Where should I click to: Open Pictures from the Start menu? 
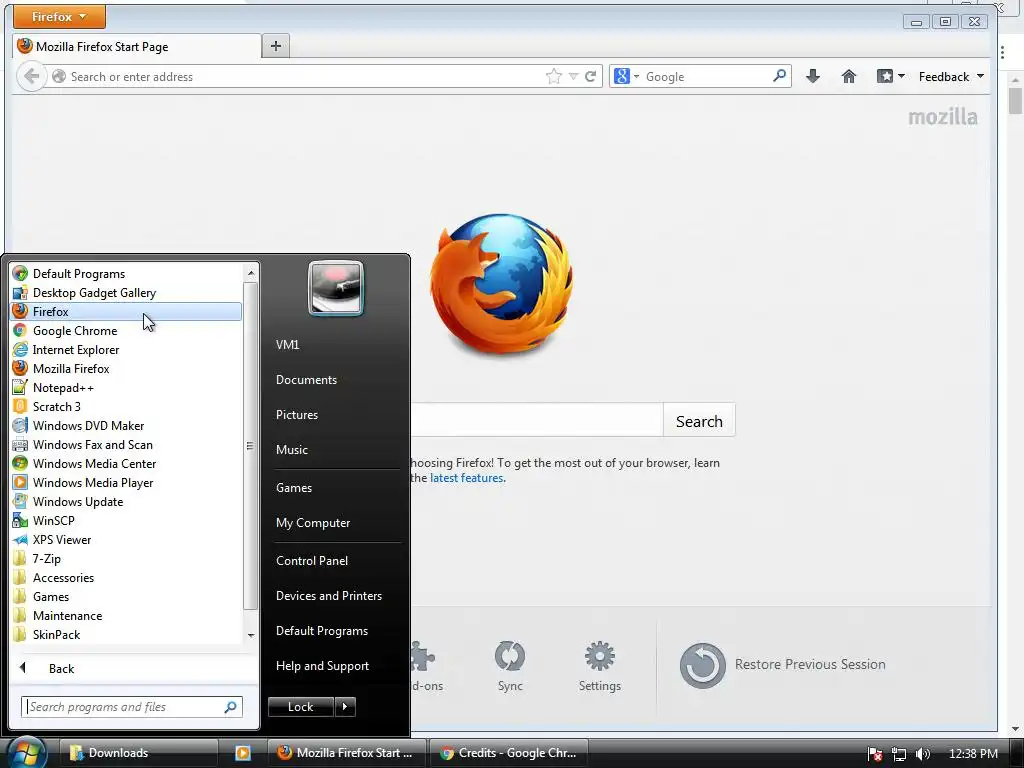pos(296,415)
